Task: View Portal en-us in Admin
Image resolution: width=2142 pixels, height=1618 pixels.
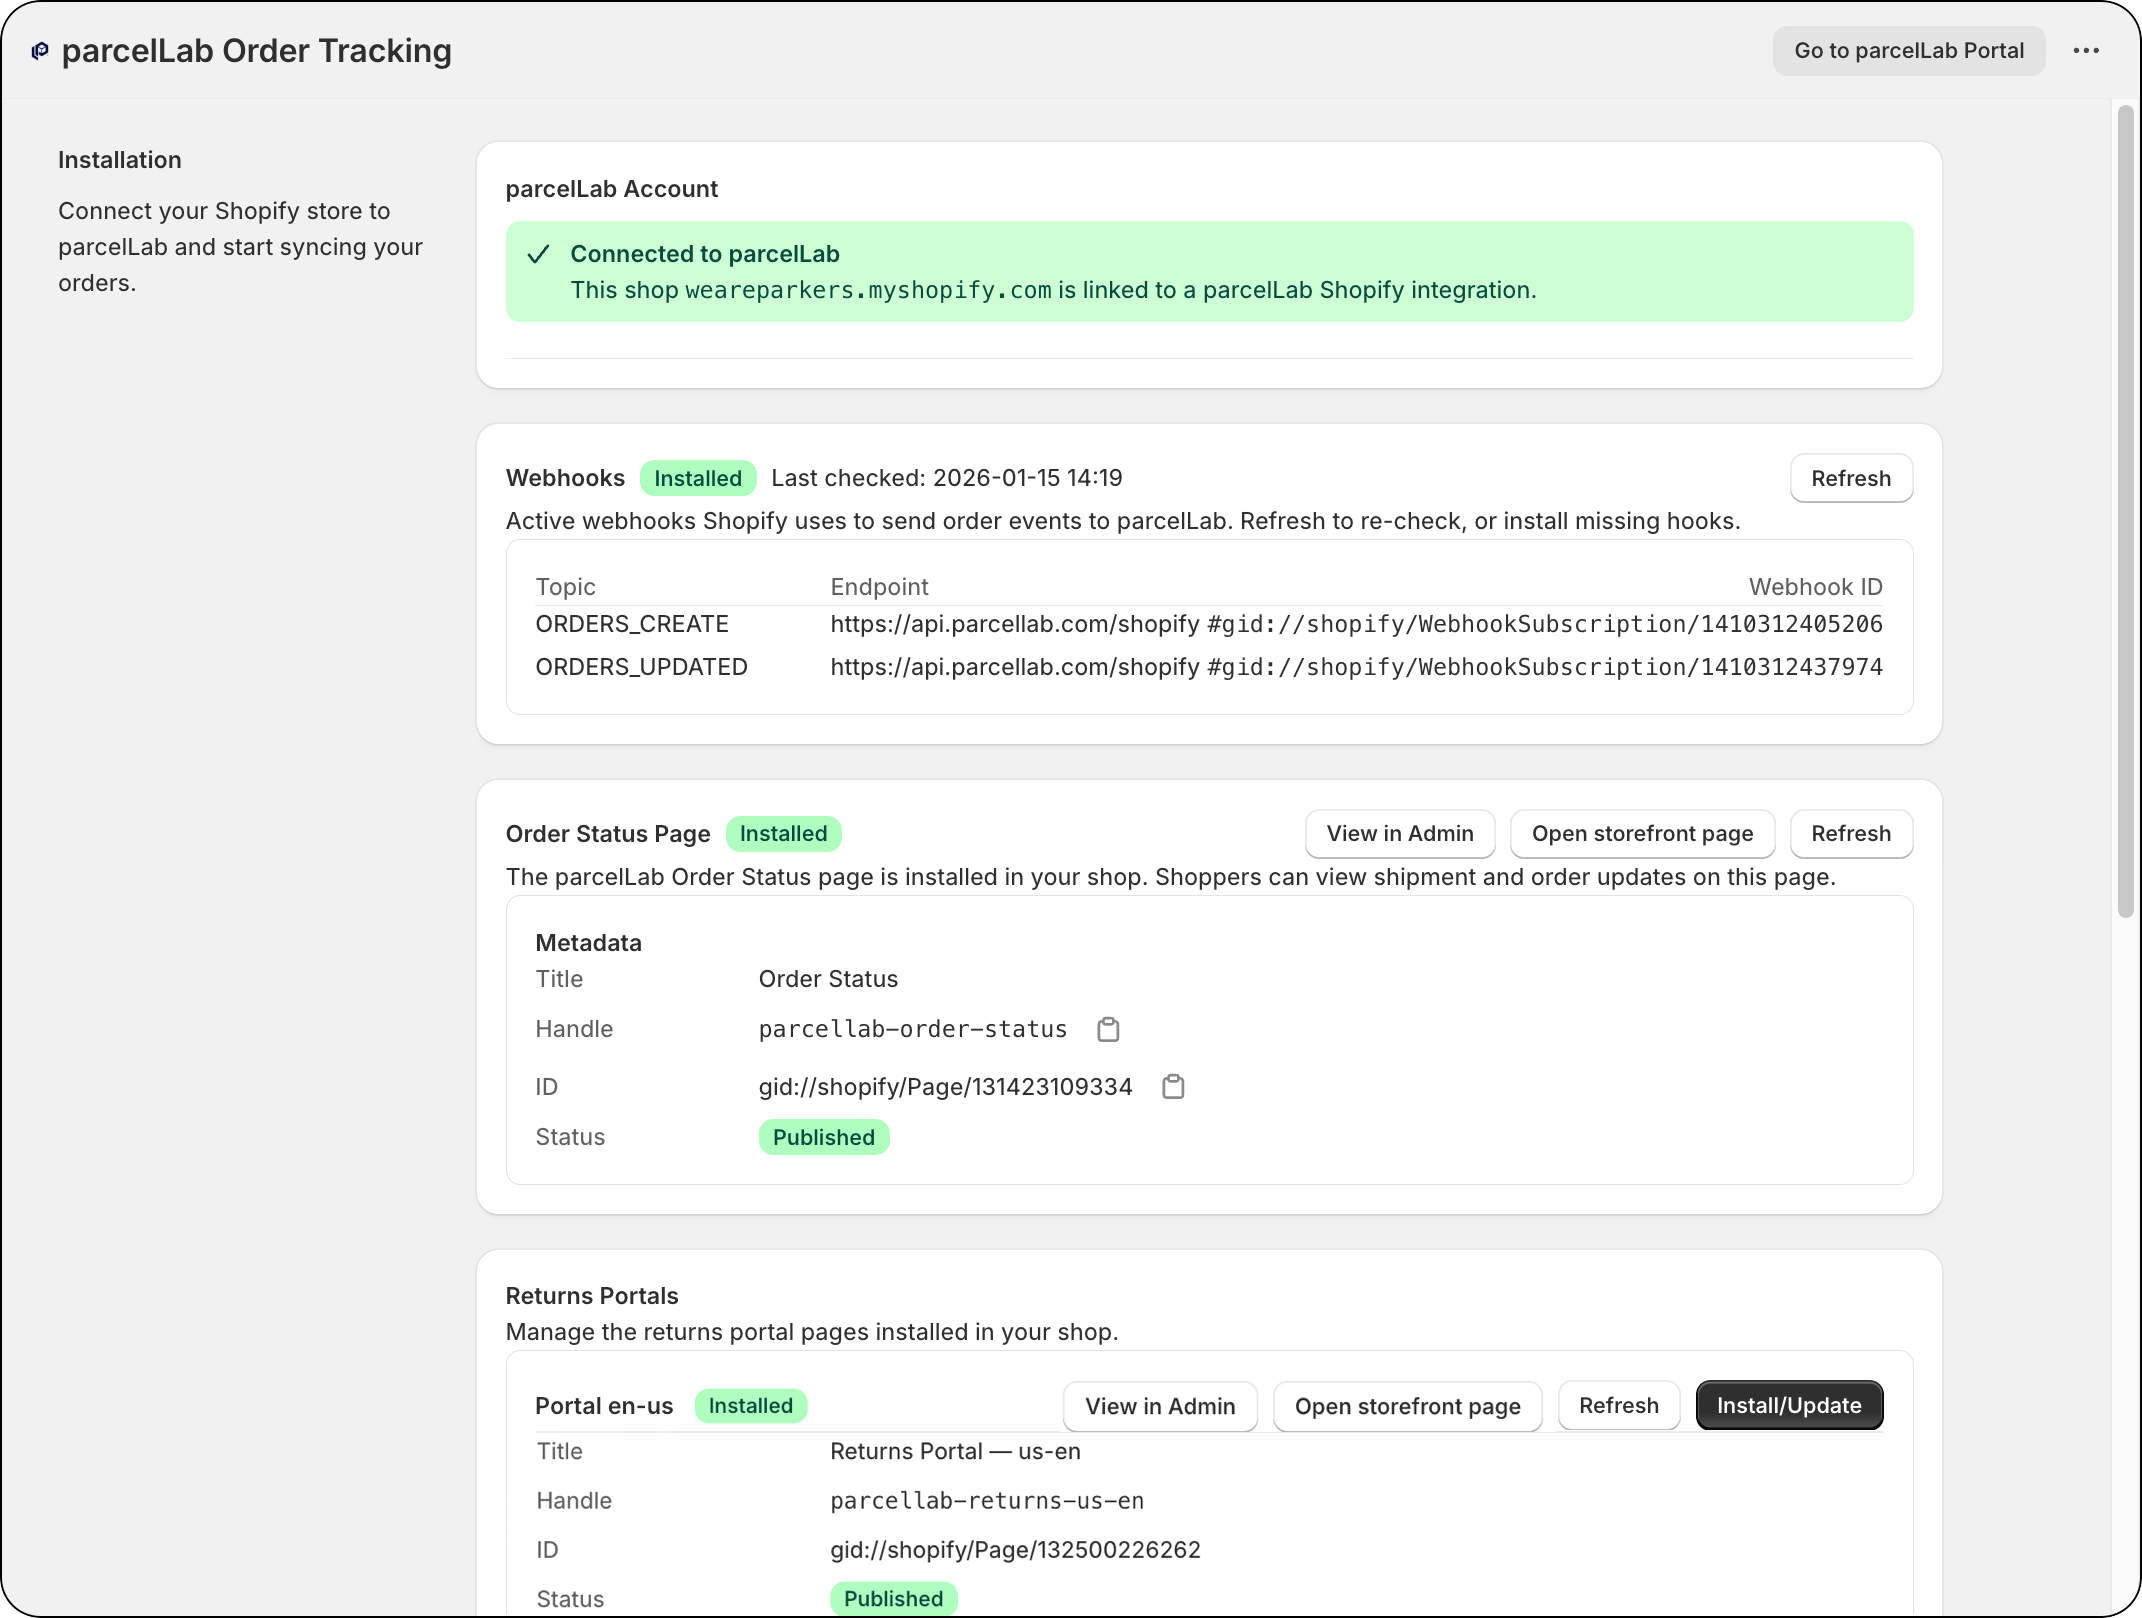Action: point(1160,1406)
